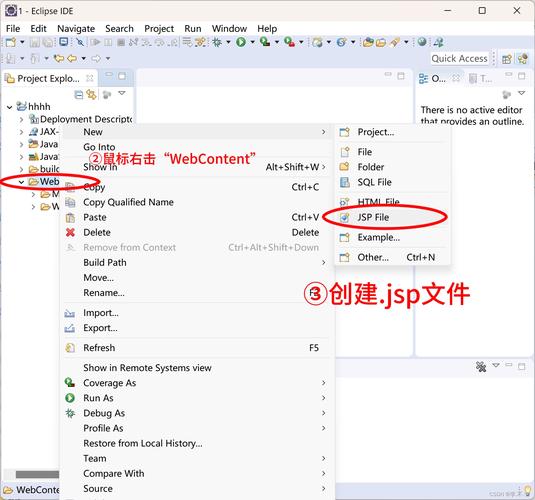Open Run As submenu
This screenshot has height=500, width=535.
[197, 398]
